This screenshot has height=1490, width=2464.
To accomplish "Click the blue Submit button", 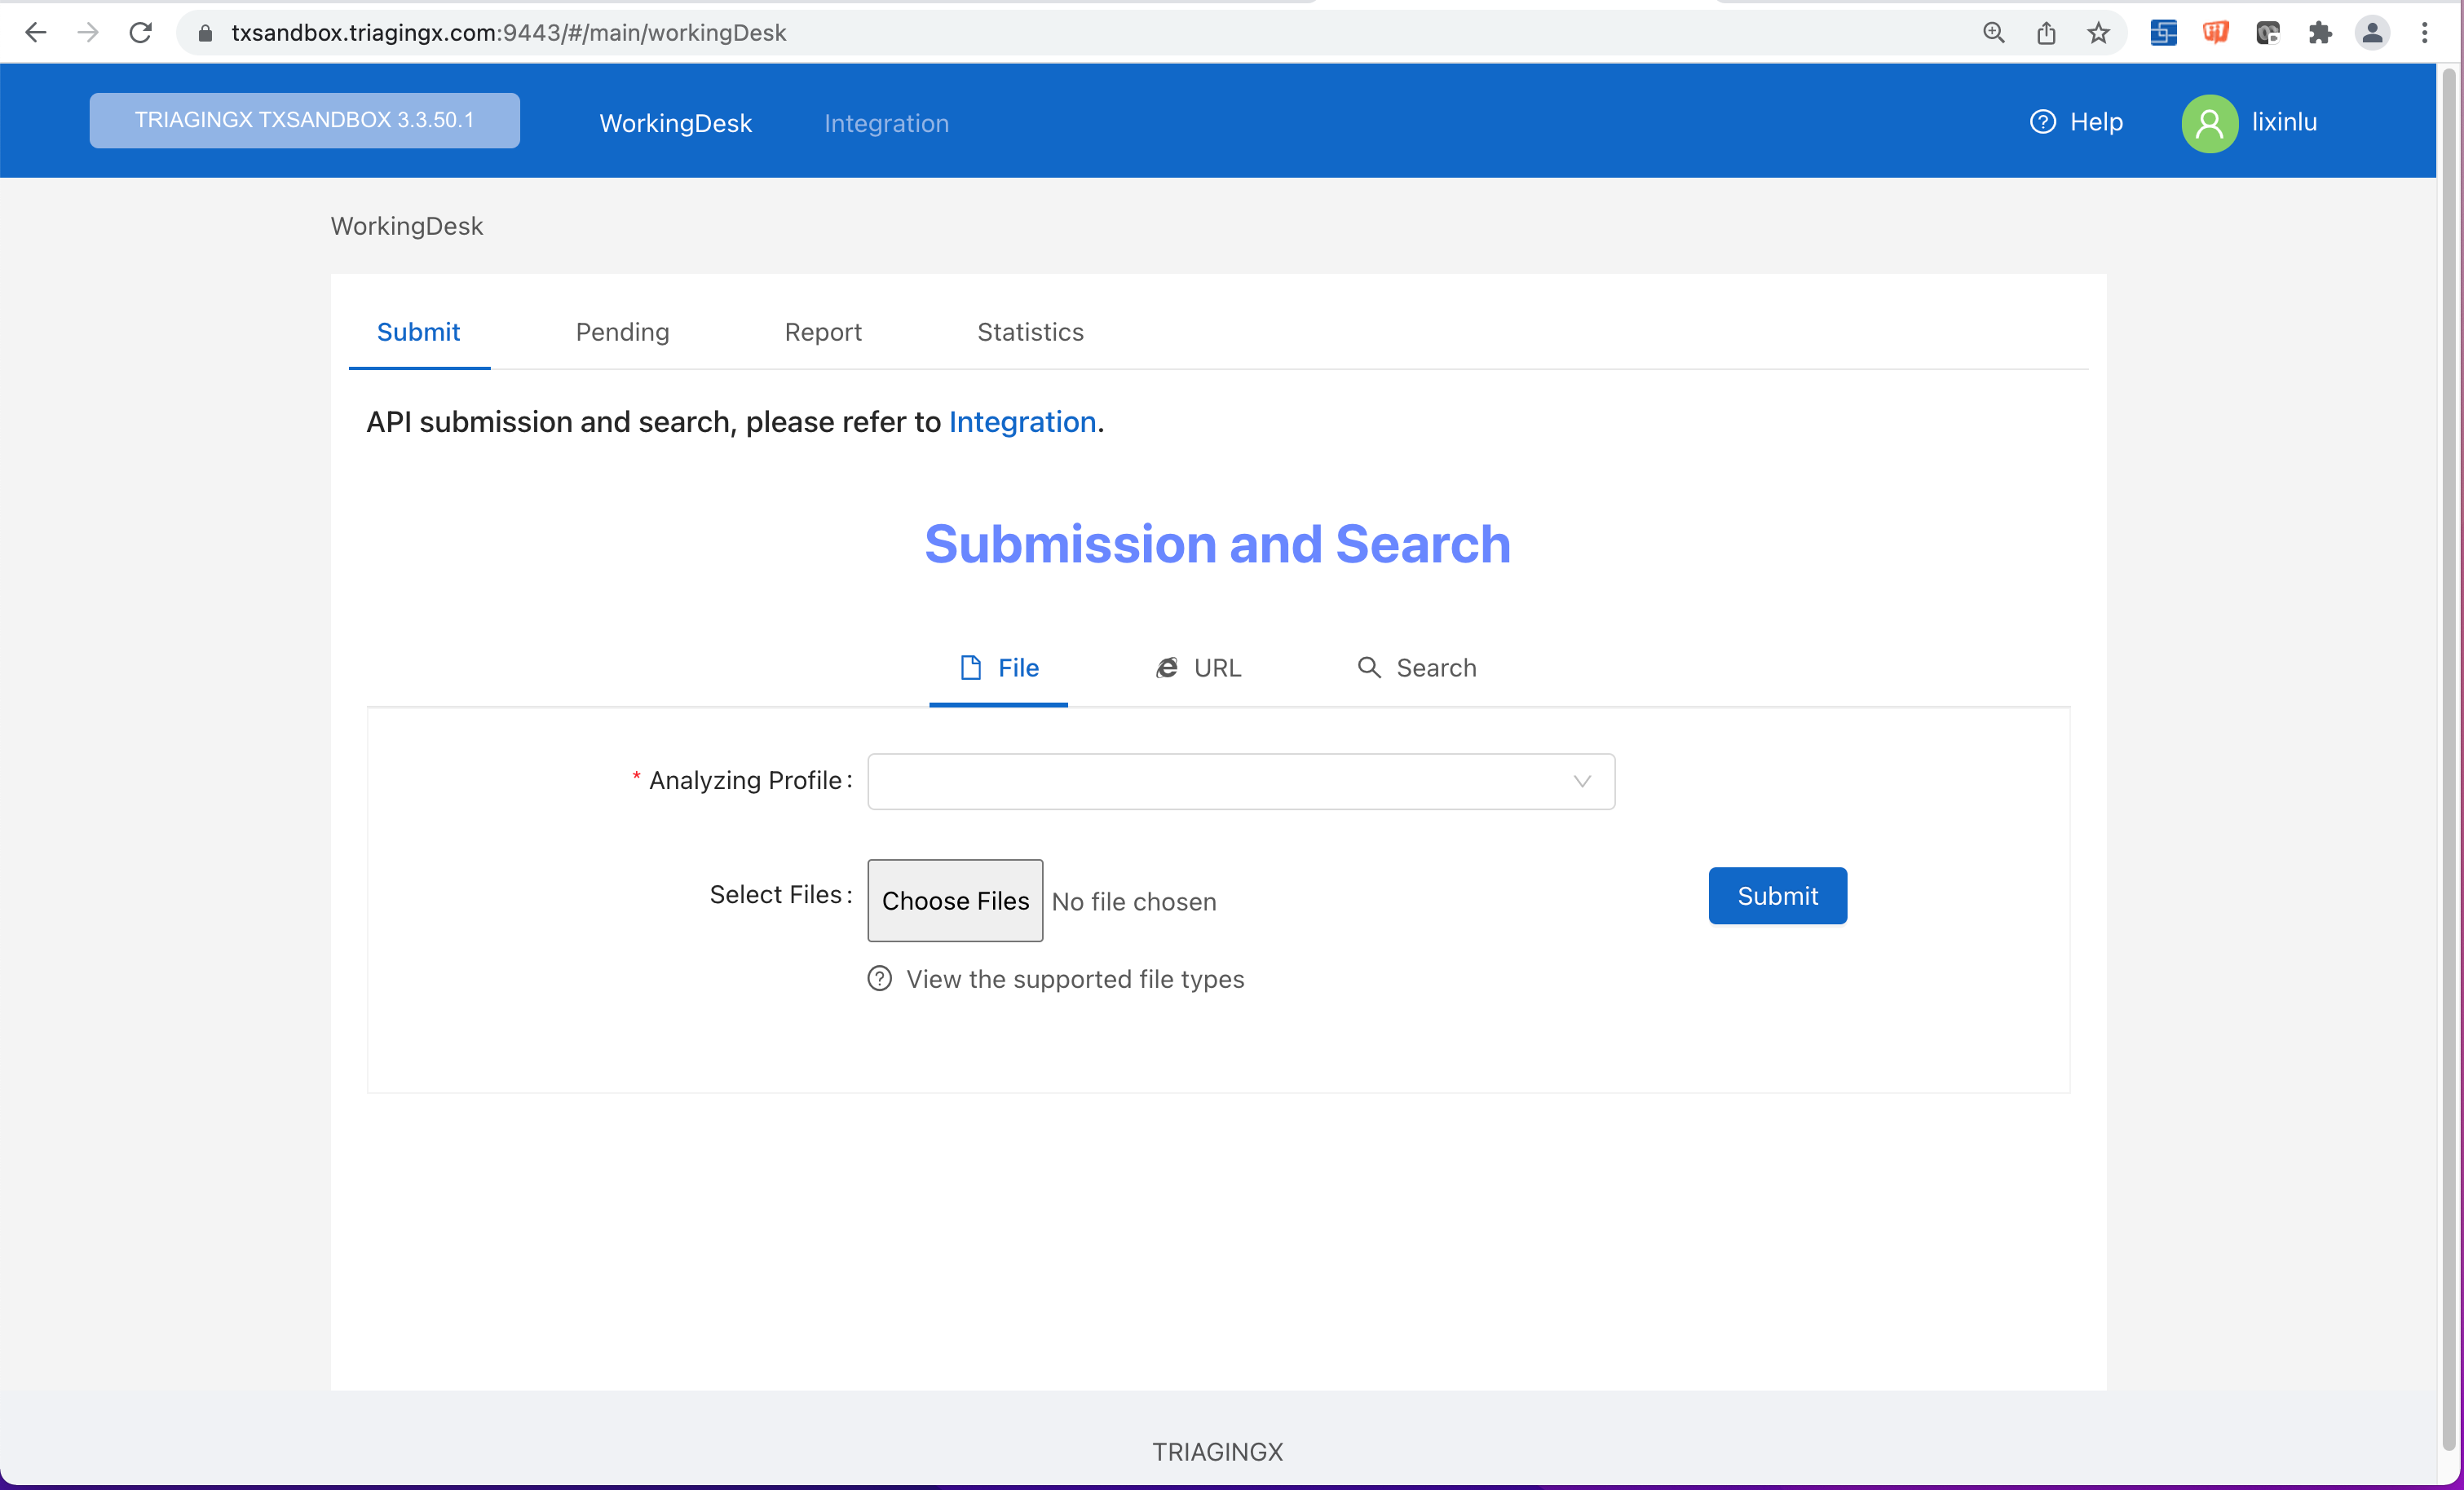I will coord(1777,895).
